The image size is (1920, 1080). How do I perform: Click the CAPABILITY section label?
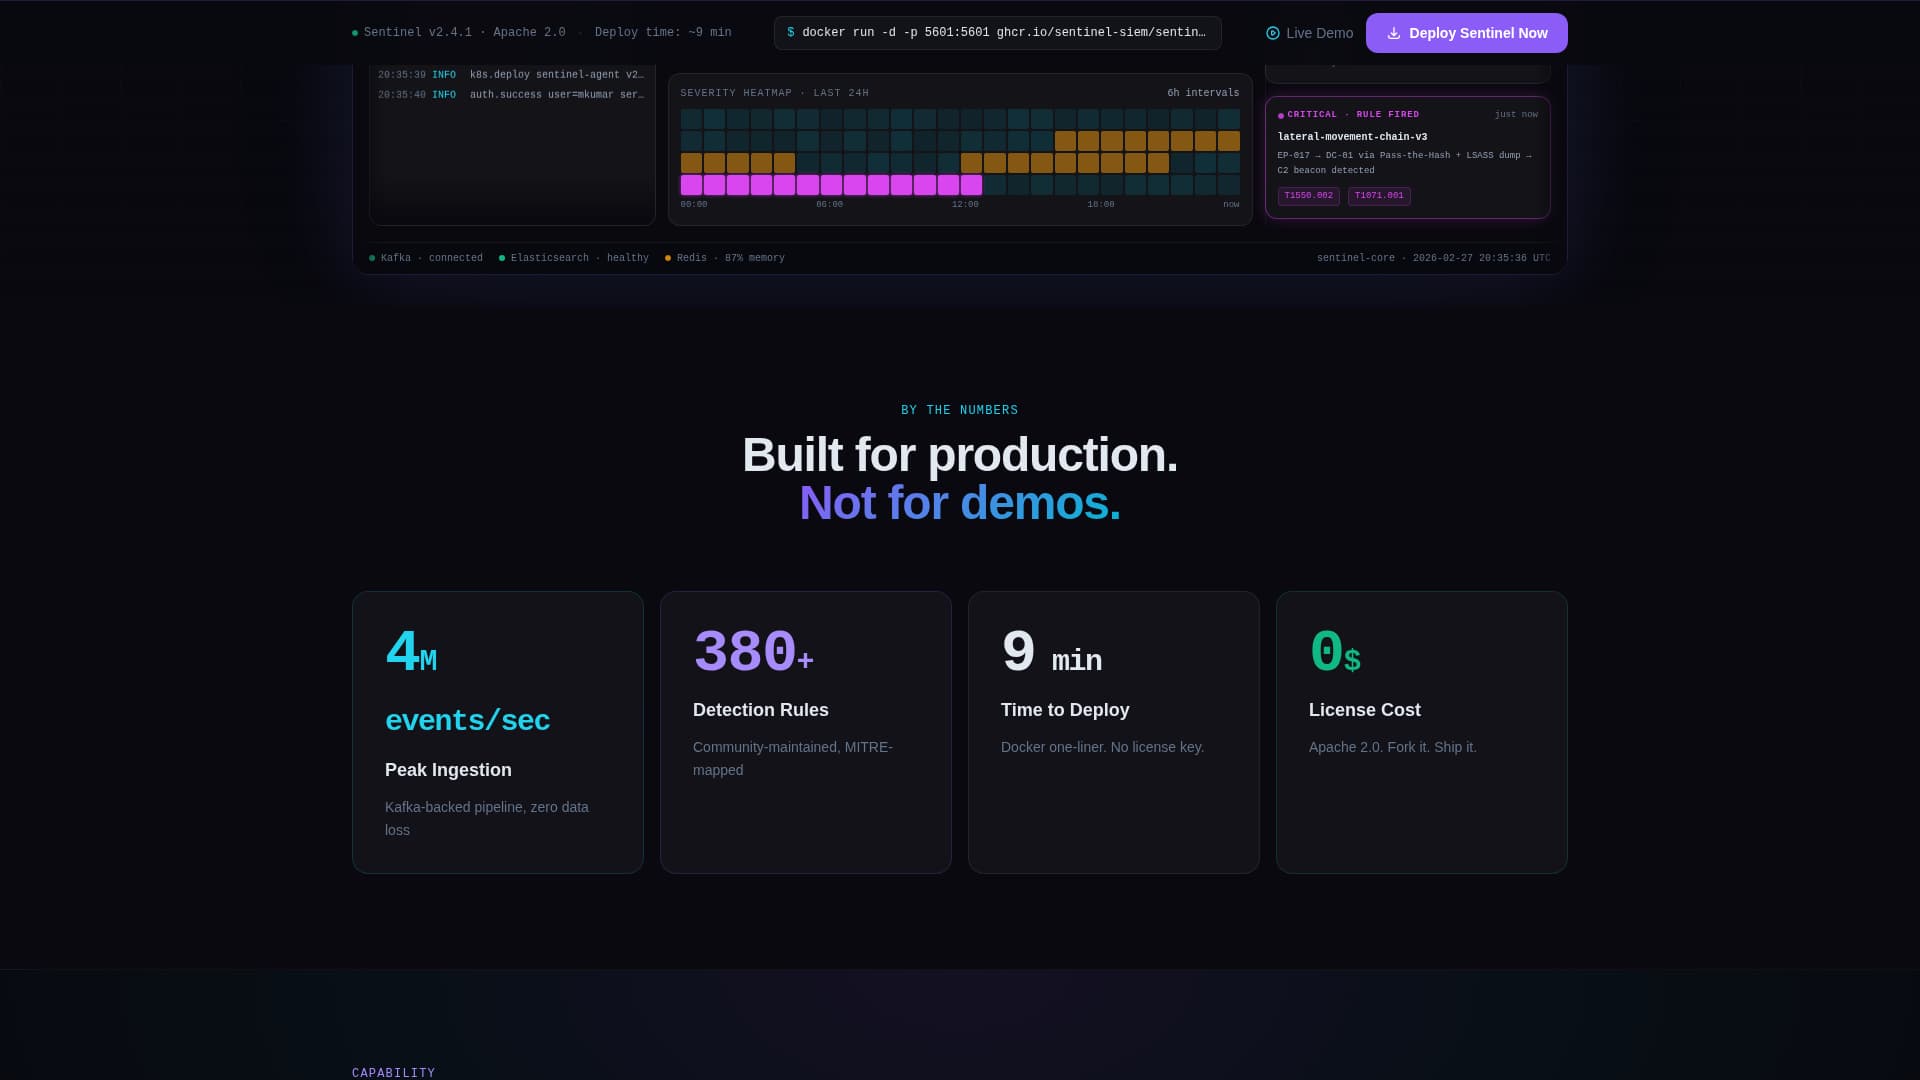click(393, 1073)
